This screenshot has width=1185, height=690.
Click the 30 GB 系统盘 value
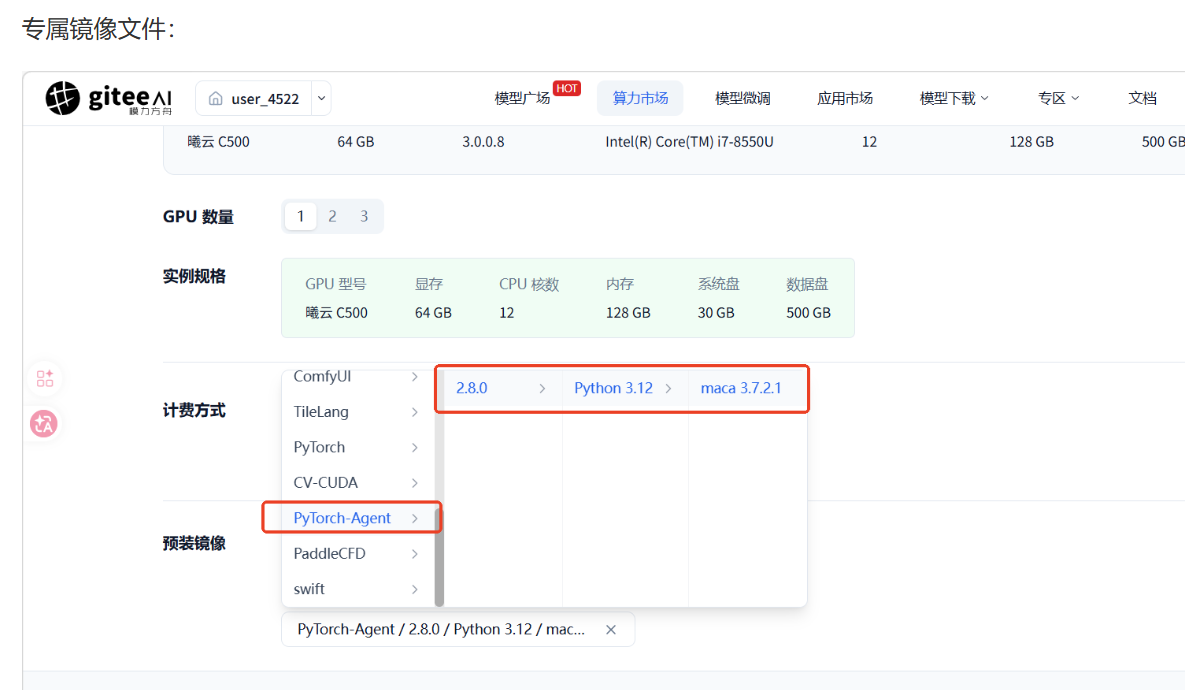pyautogui.click(x=716, y=313)
